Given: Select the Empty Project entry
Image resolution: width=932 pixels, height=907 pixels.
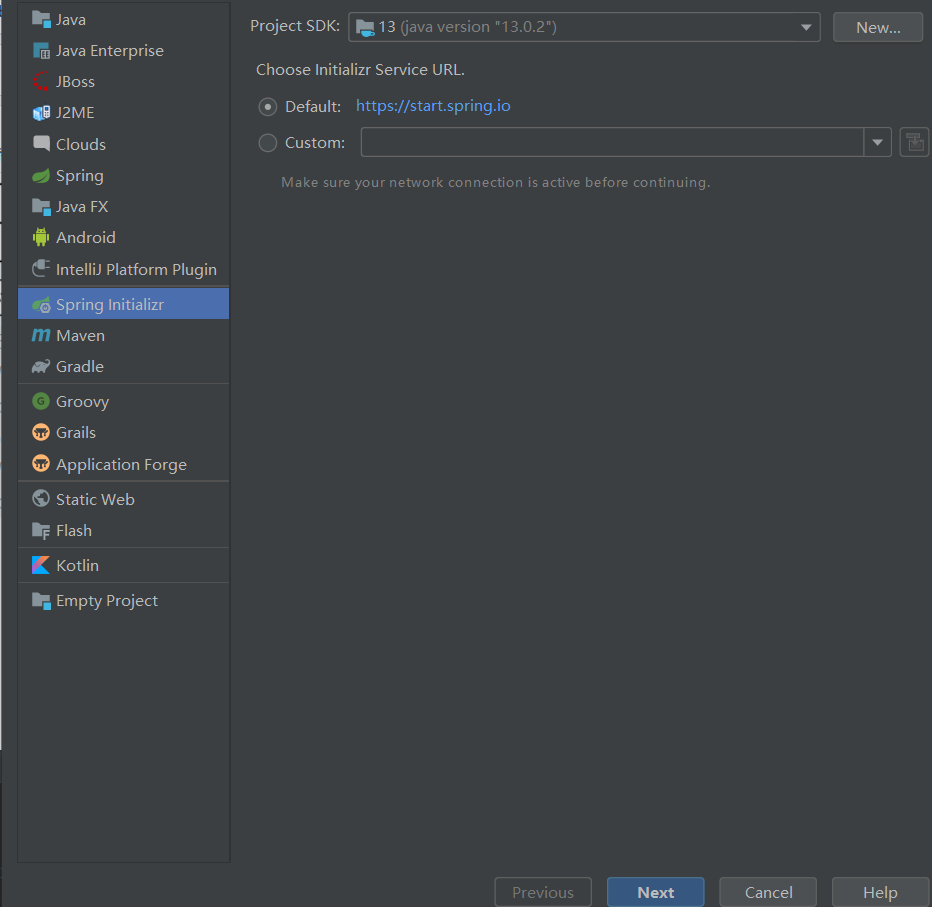Looking at the screenshot, I should click(x=124, y=601).
